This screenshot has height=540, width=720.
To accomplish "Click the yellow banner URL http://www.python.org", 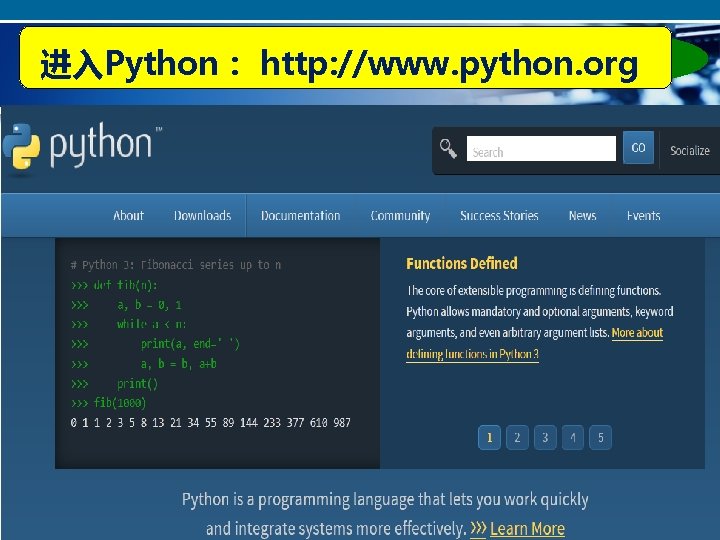I will (449, 63).
